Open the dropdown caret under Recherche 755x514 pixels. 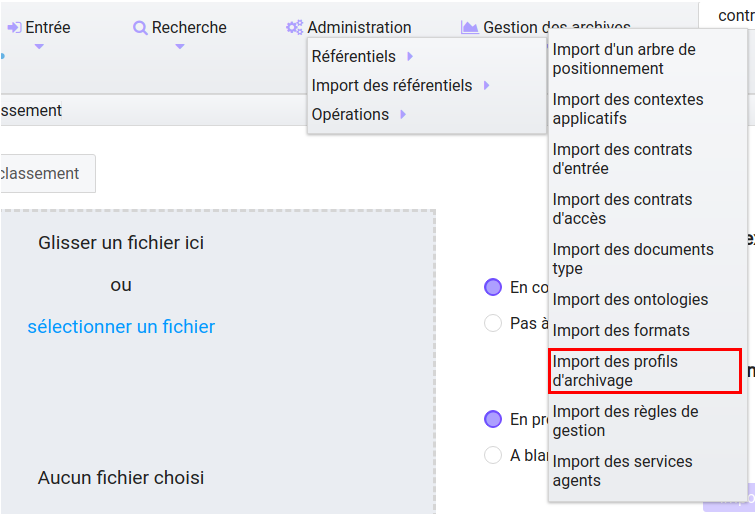180,46
